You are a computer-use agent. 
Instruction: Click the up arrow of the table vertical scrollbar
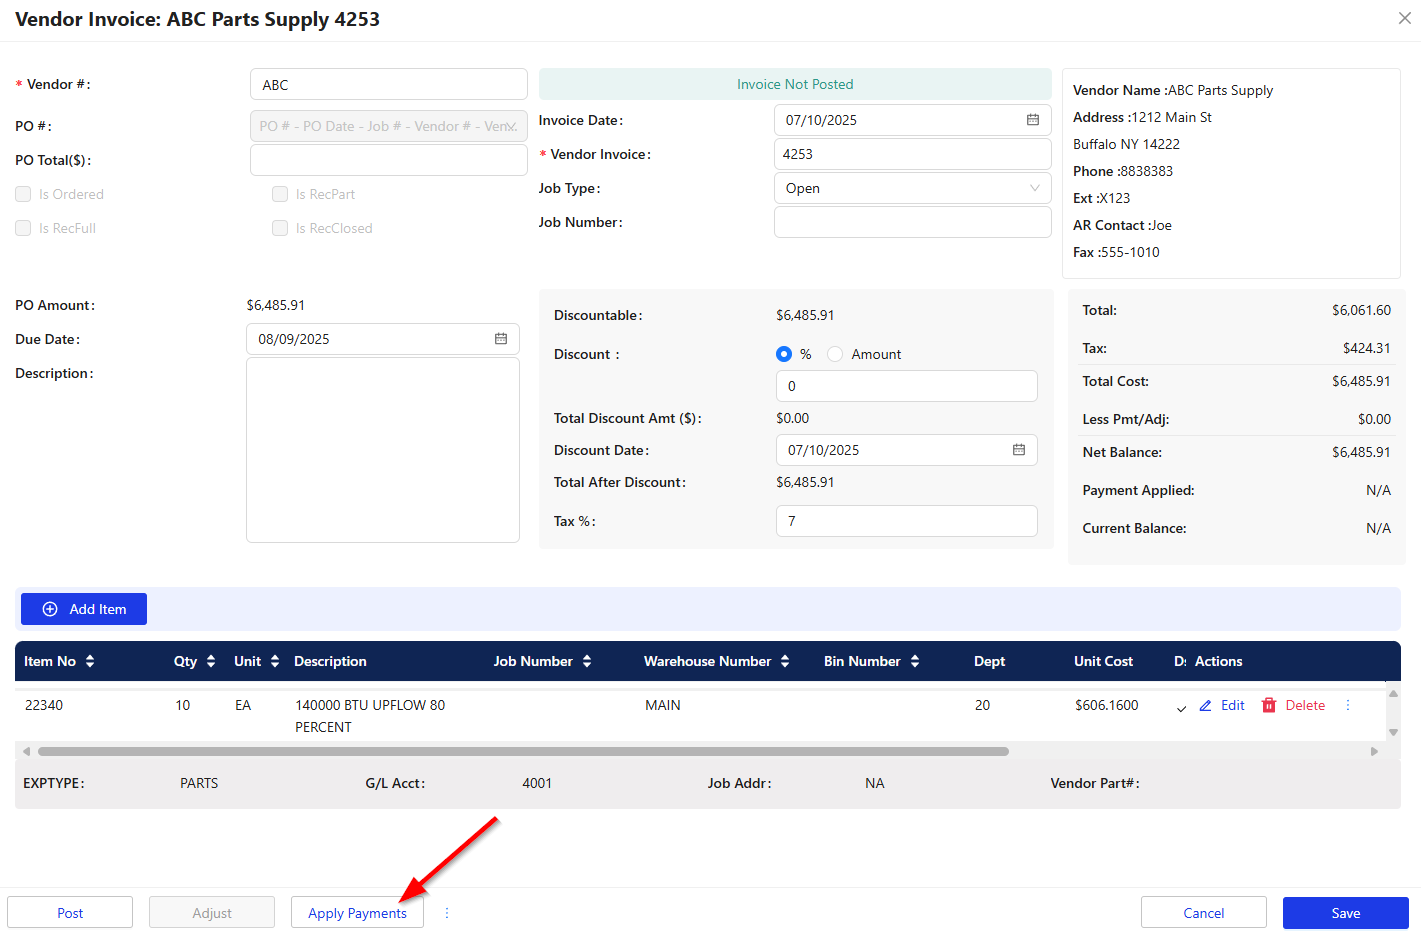(1393, 693)
